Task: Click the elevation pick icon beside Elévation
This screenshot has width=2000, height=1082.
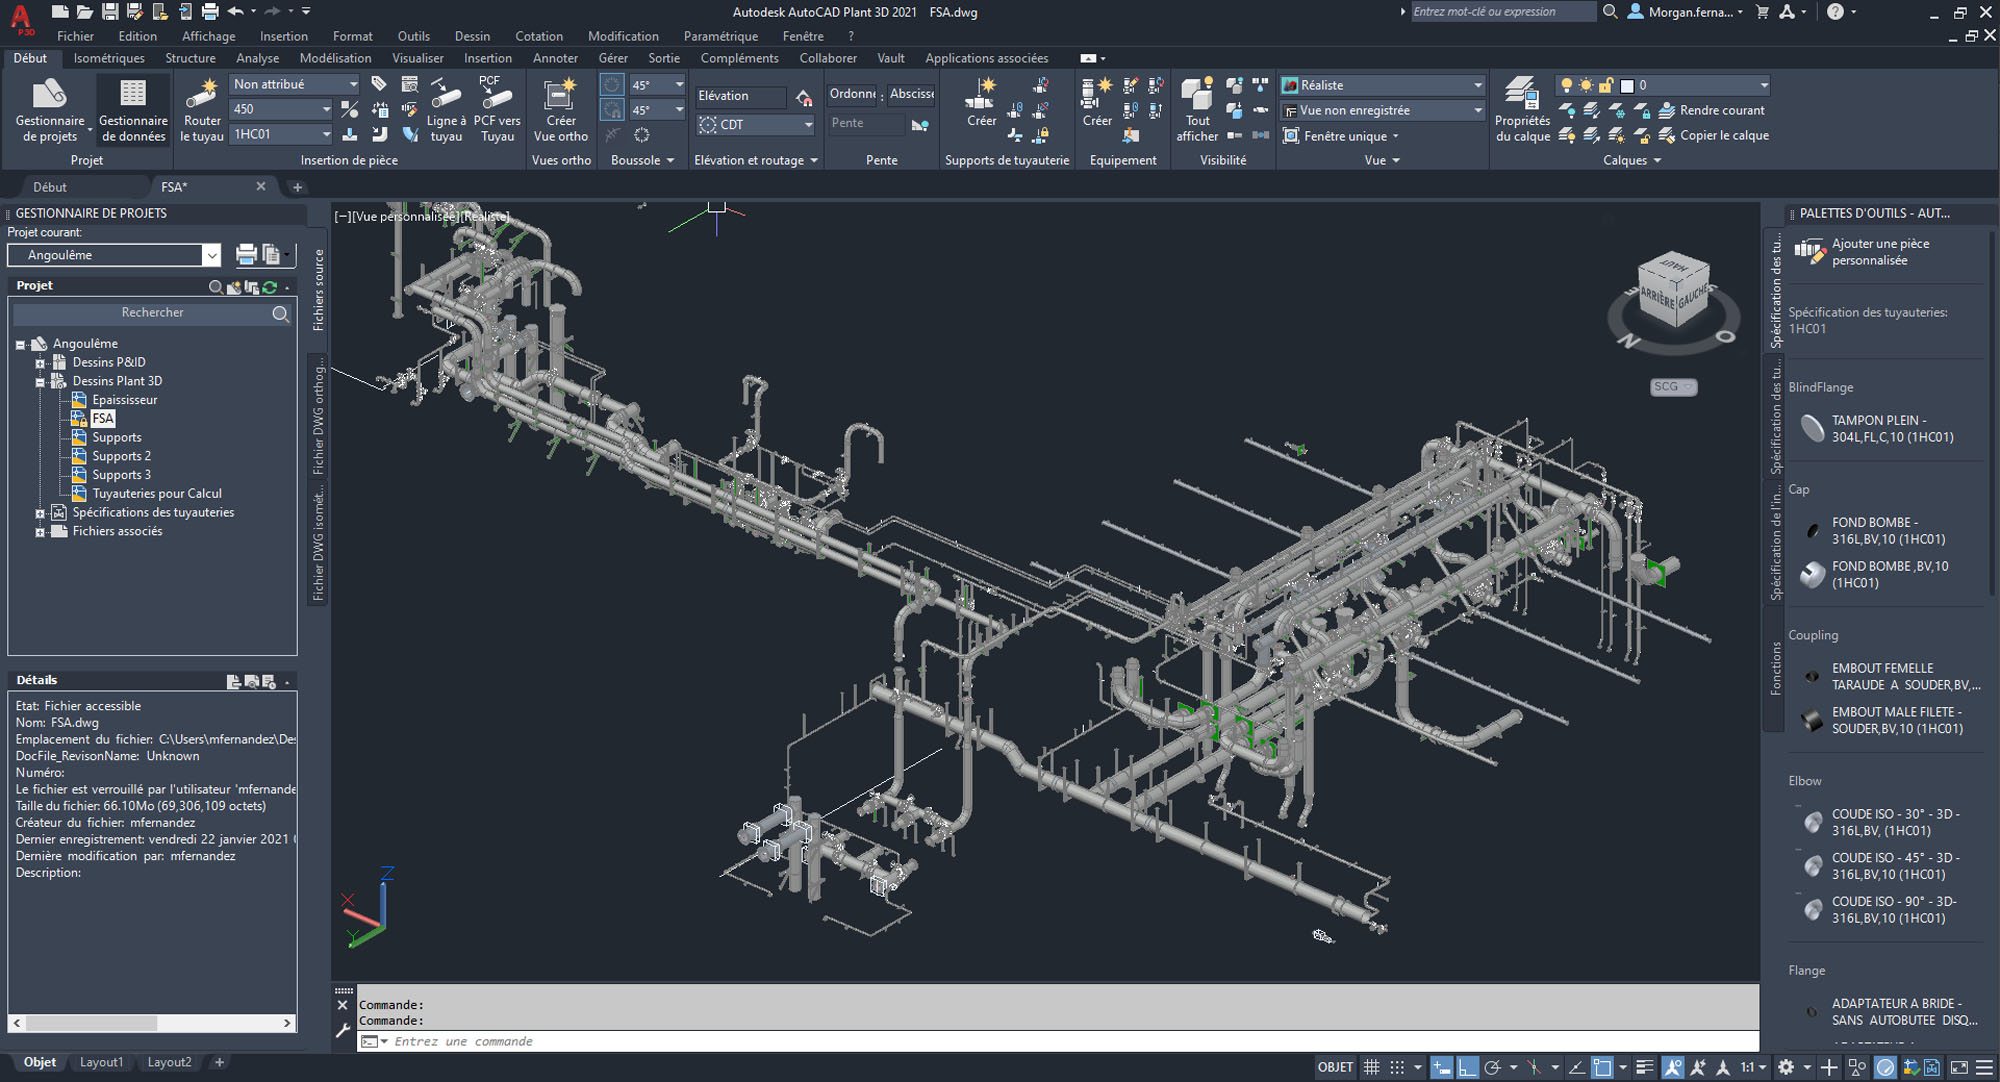Action: (804, 97)
